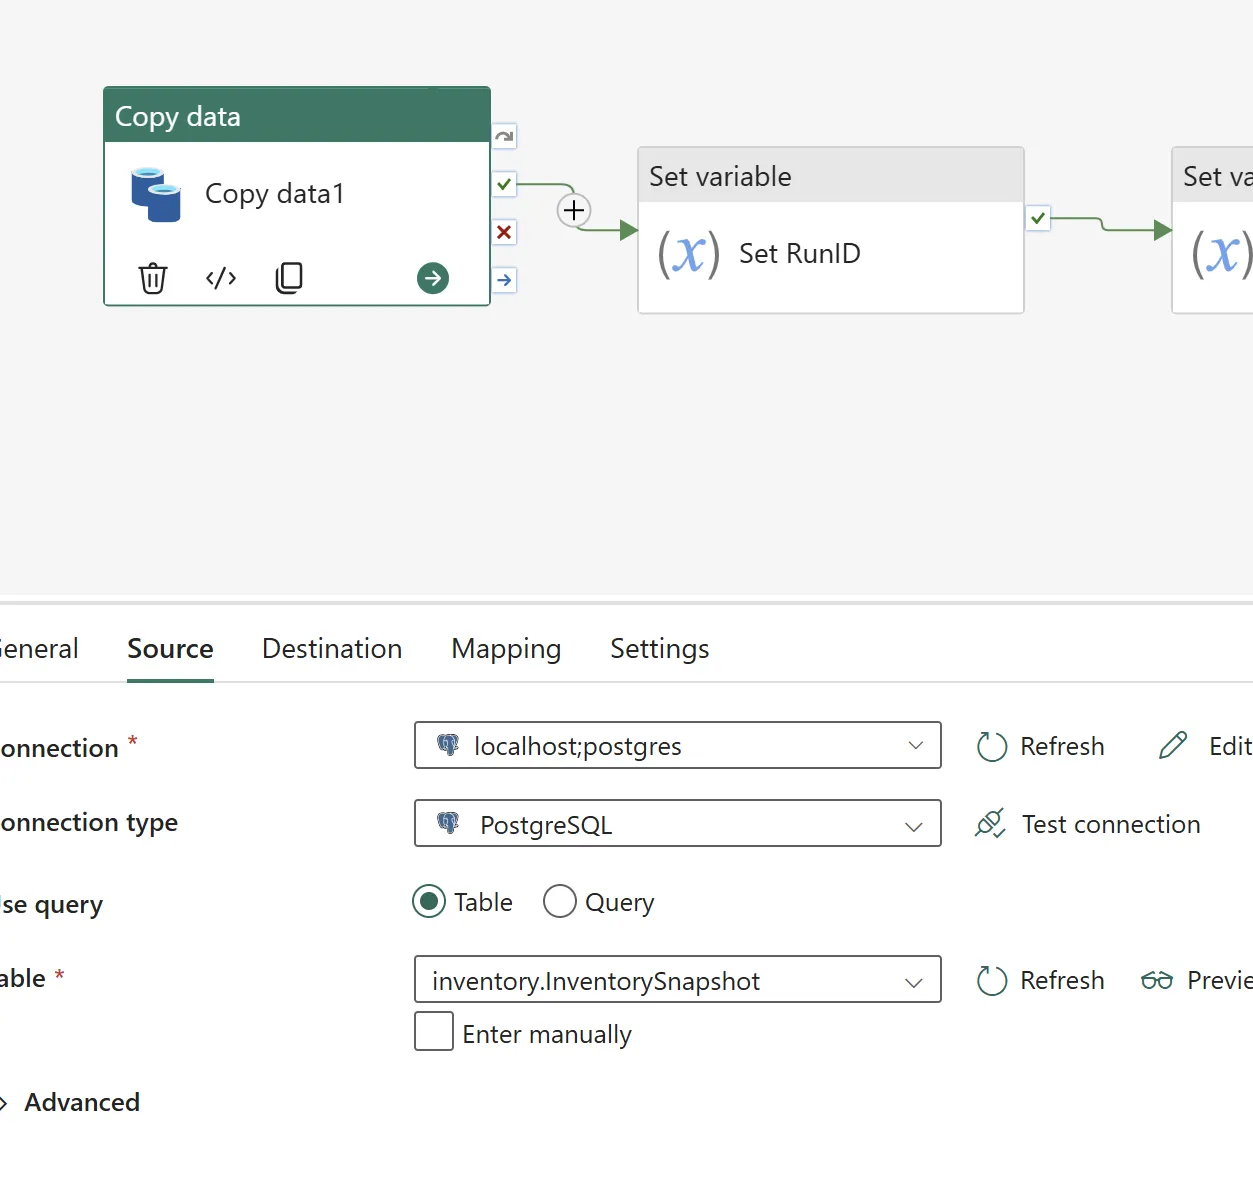Click the green arrow on Copy data1

tap(433, 278)
